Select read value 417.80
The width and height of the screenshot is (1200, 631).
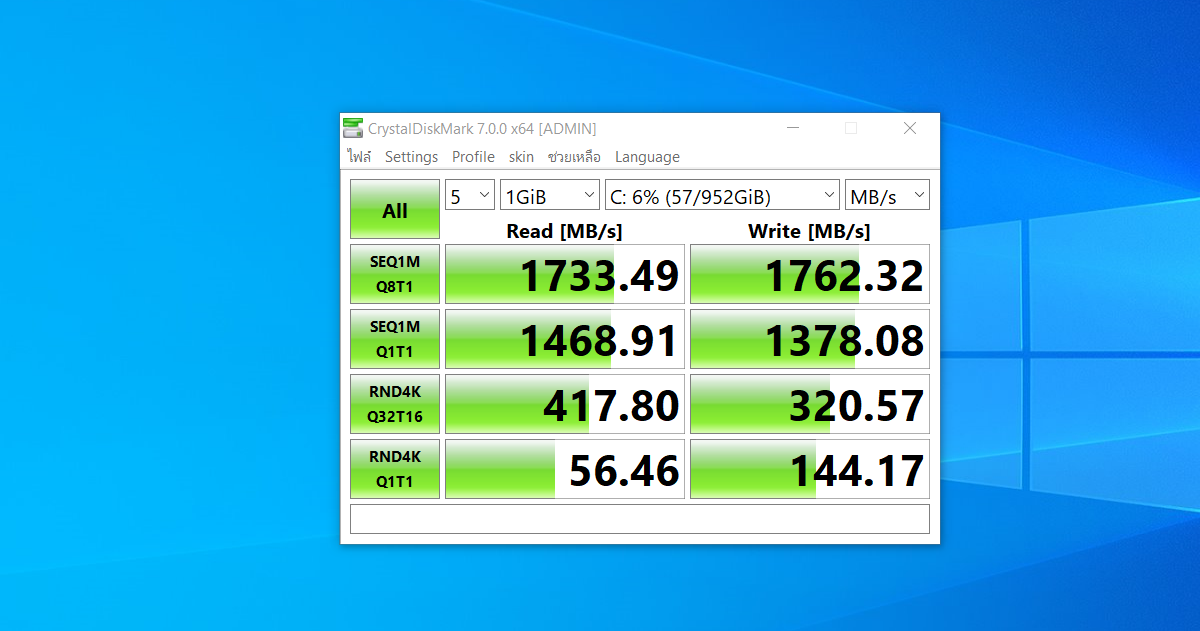(565, 405)
